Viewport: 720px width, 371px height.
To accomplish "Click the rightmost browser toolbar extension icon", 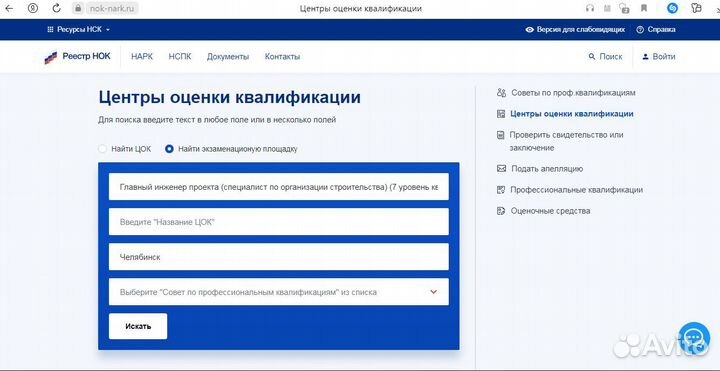I will tap(697, 8).
